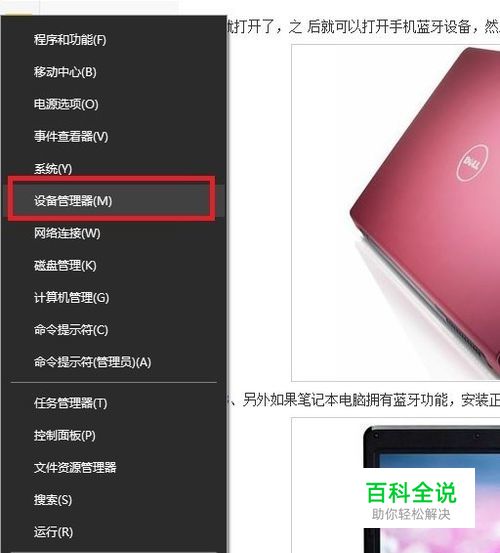
Task: Open 控制面板(P)
Action: pos(113,435)
